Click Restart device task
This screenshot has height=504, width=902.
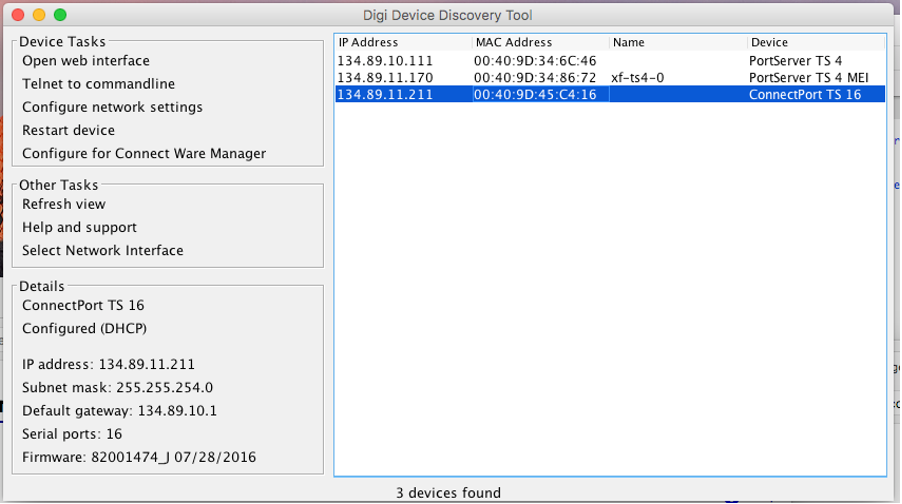point(68,130)
